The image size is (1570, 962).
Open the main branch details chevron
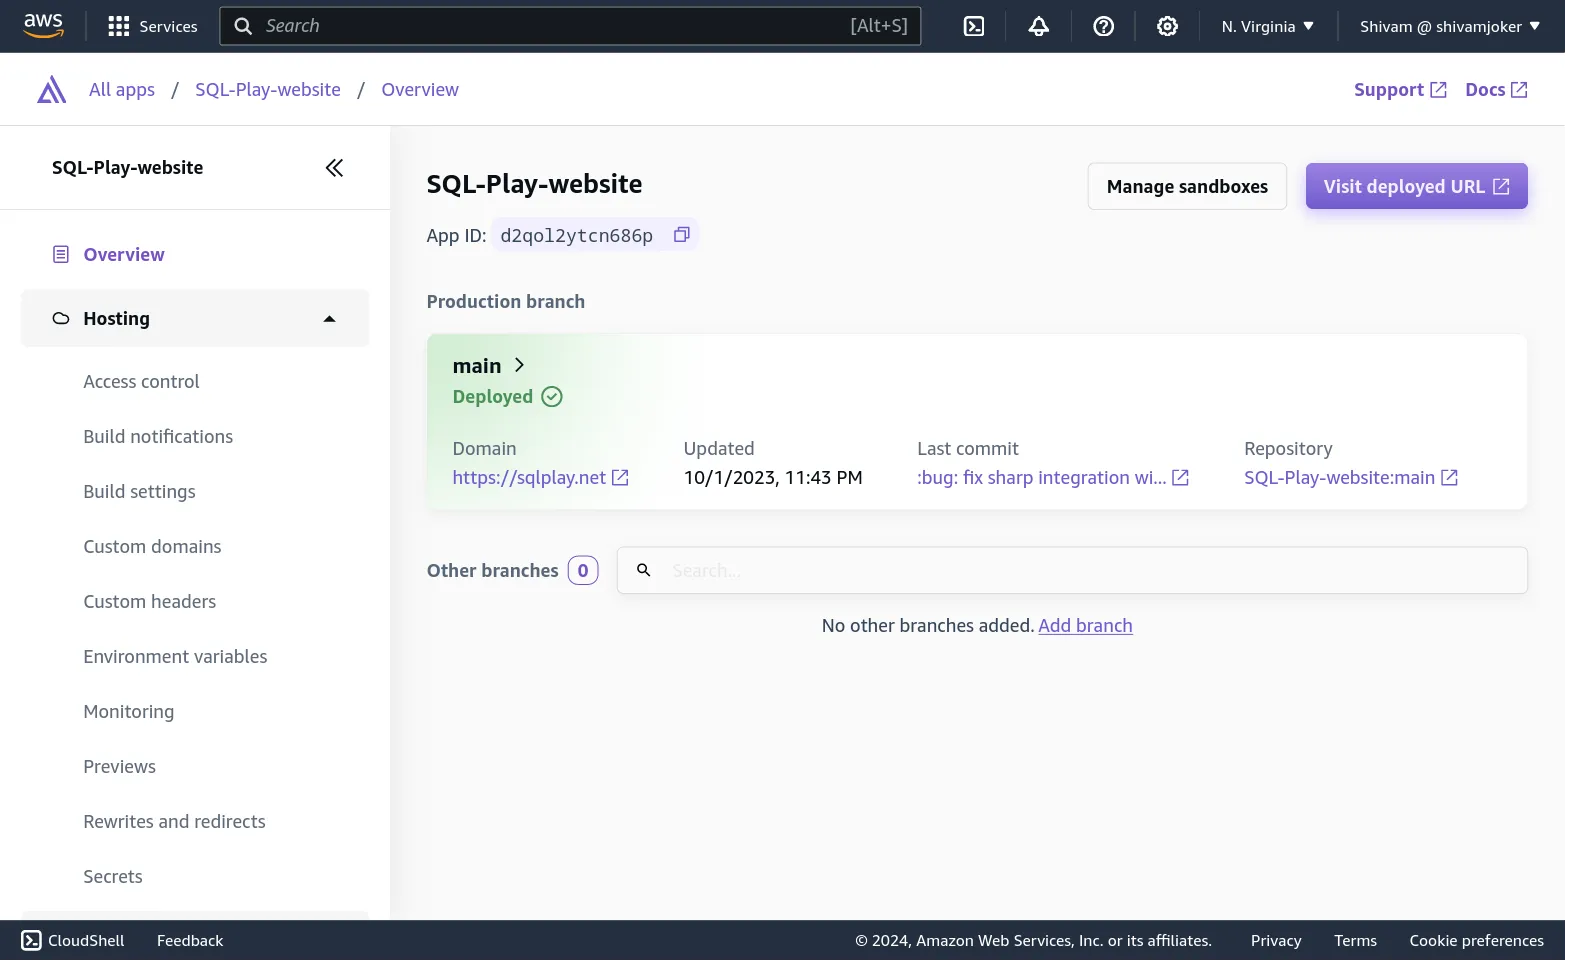(519, 365)
